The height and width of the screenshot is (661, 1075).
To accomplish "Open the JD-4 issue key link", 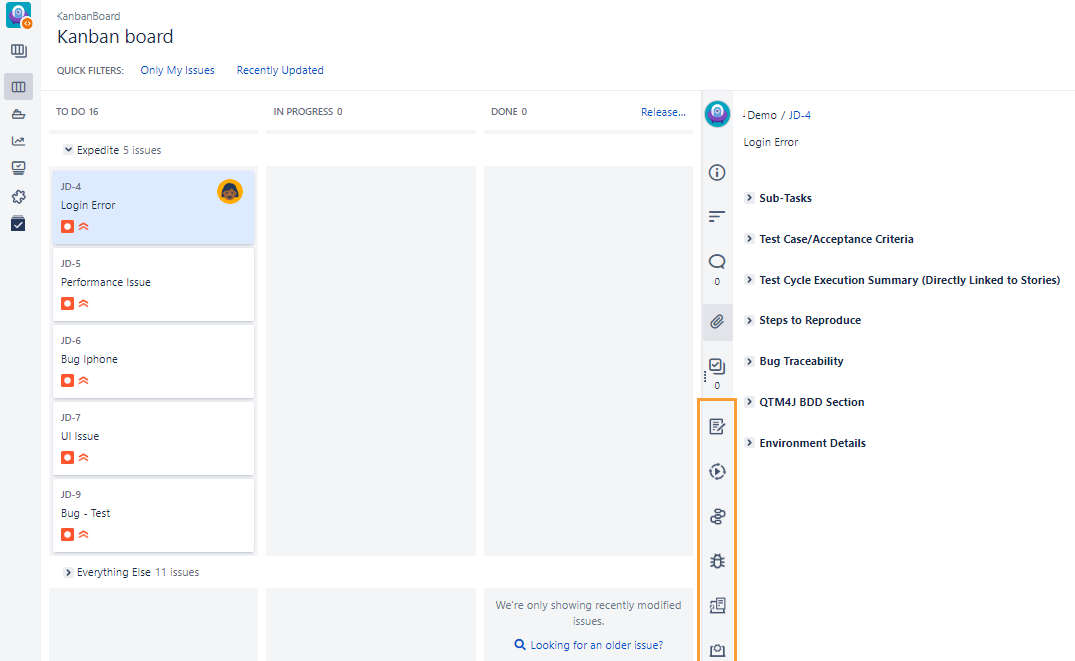I will tap(799, 115).
